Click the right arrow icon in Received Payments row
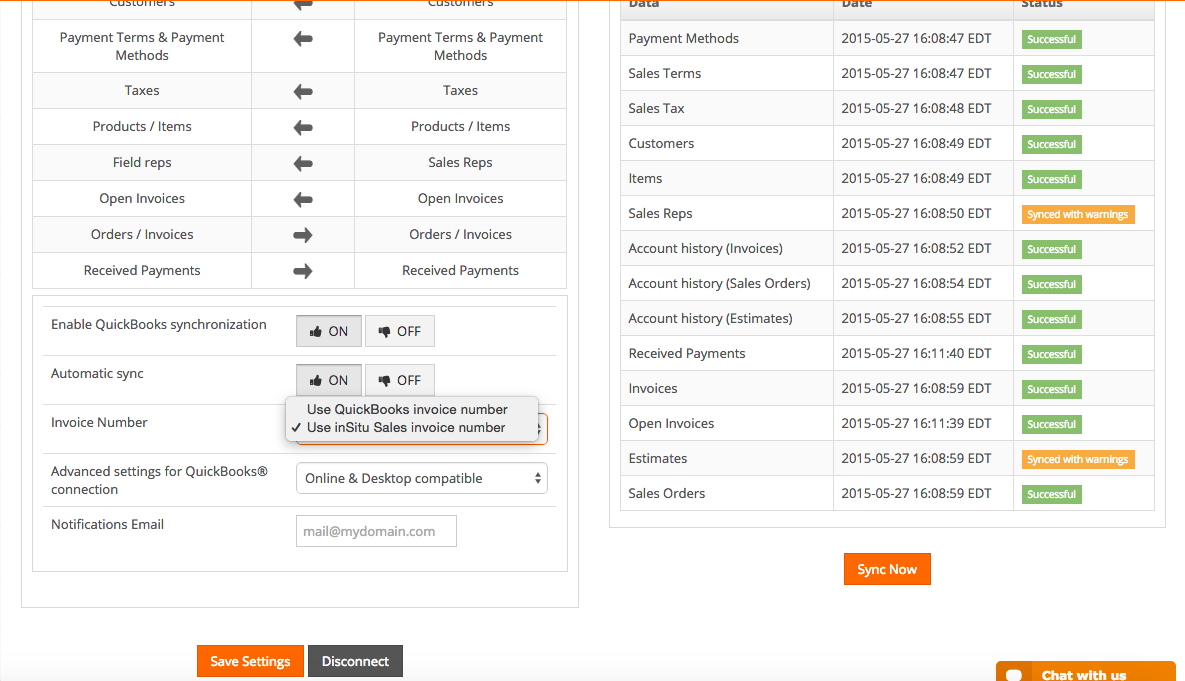The image size is (1185, 681). coord(303,271)
